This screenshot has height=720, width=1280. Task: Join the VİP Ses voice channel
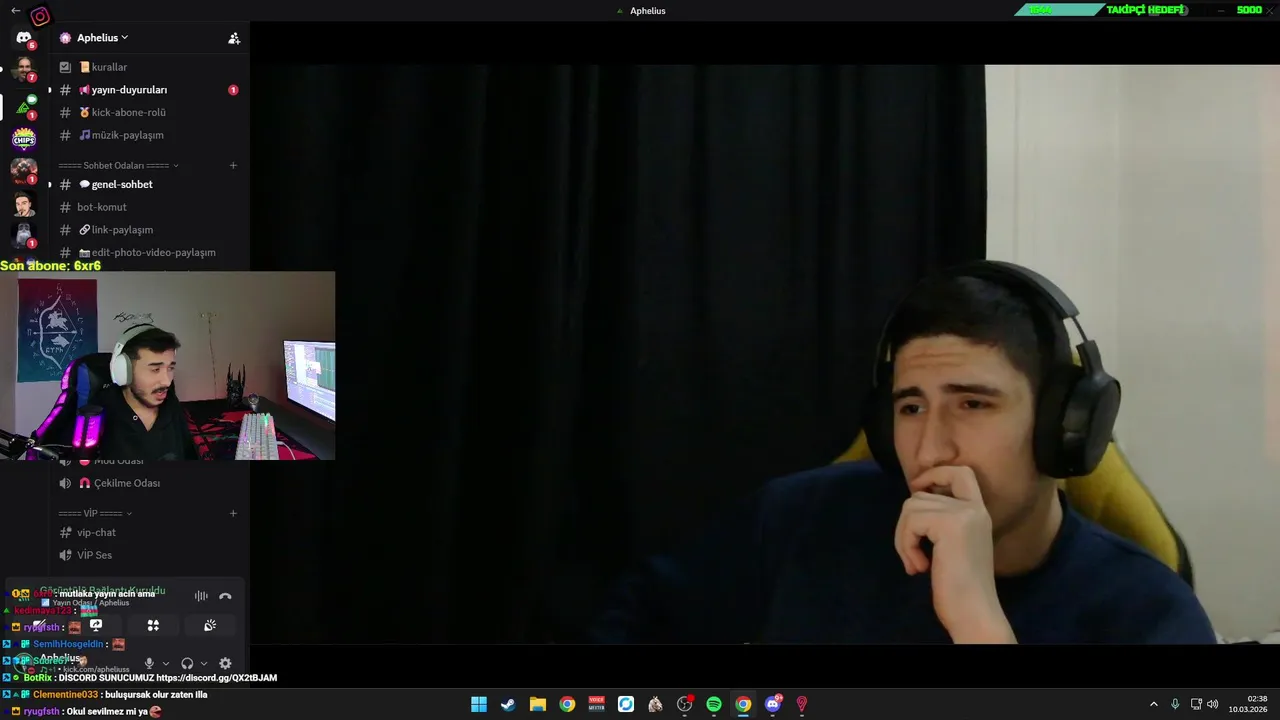click(150, 555)
